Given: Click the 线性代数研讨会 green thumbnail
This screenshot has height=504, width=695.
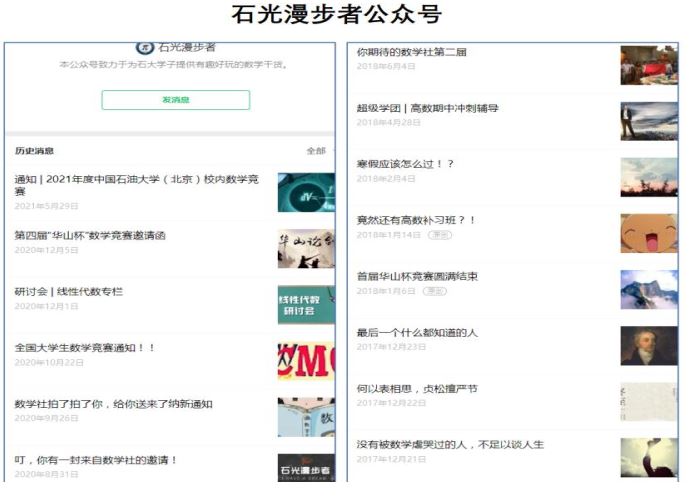Looking at the screenshot, I should tap(306, 305).
